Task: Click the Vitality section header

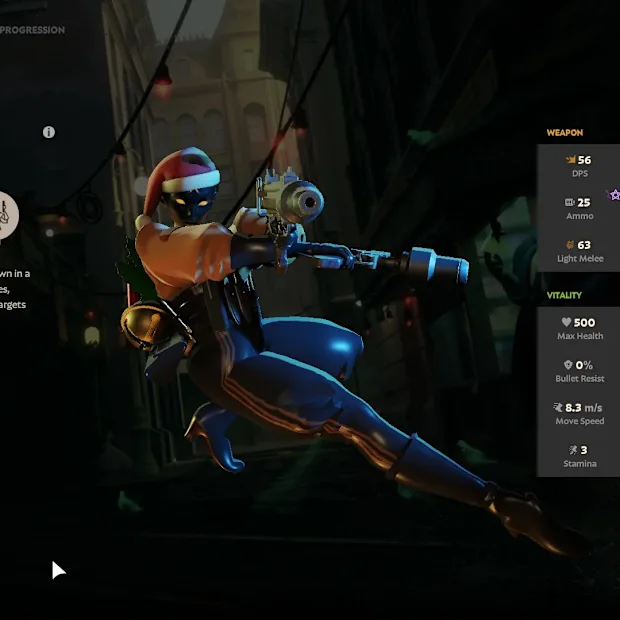Action: [564, 295]
